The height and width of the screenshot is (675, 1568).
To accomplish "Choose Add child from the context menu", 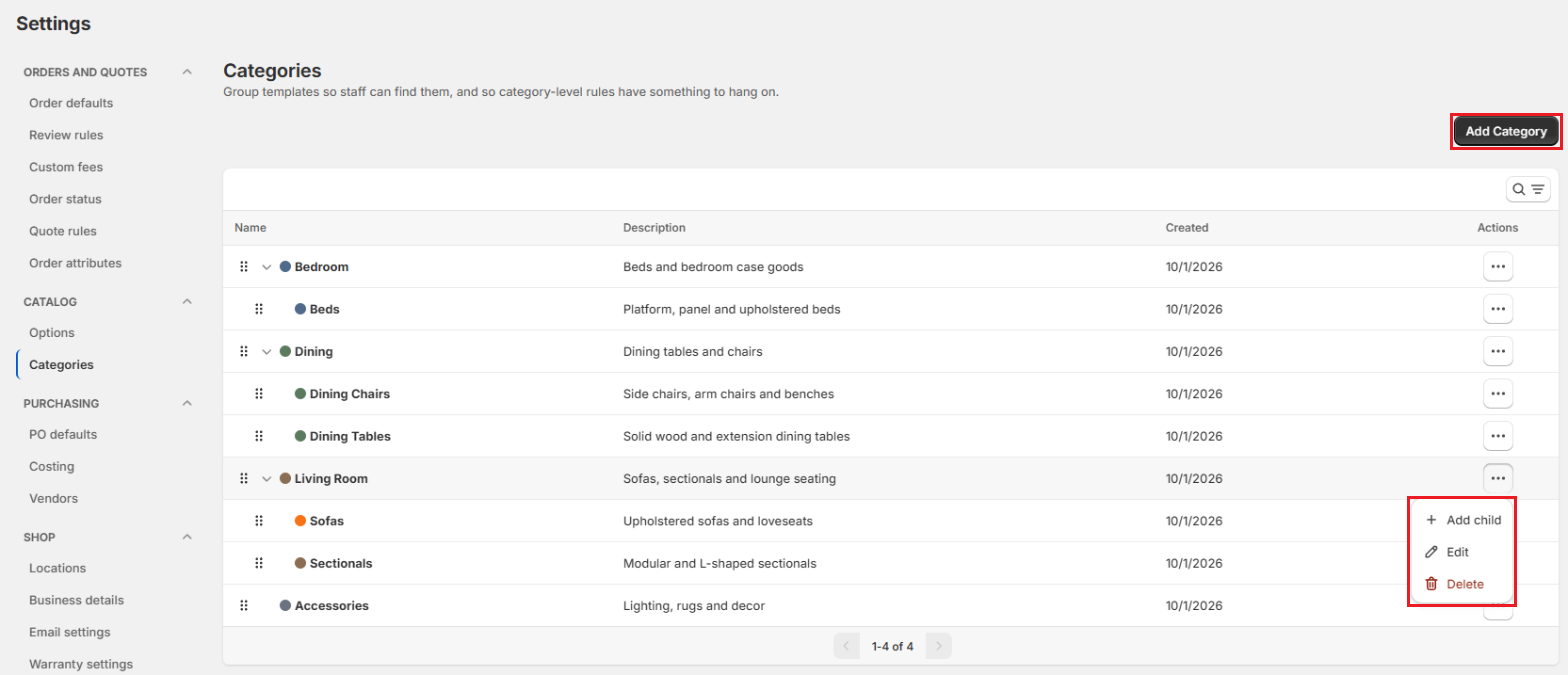I will (1462, 520).
